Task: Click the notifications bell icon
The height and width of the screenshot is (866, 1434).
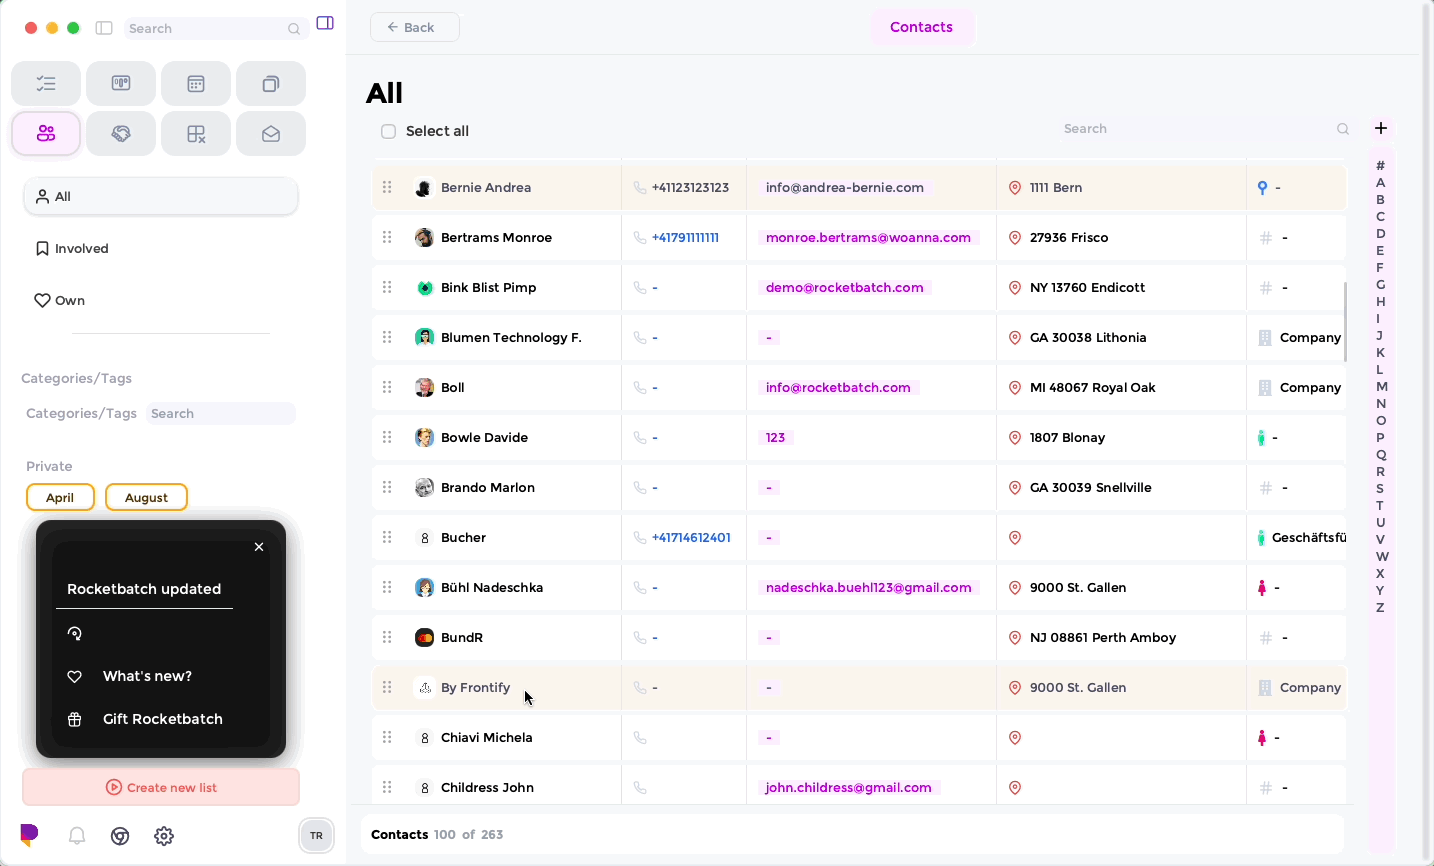Action: [77, 836]
